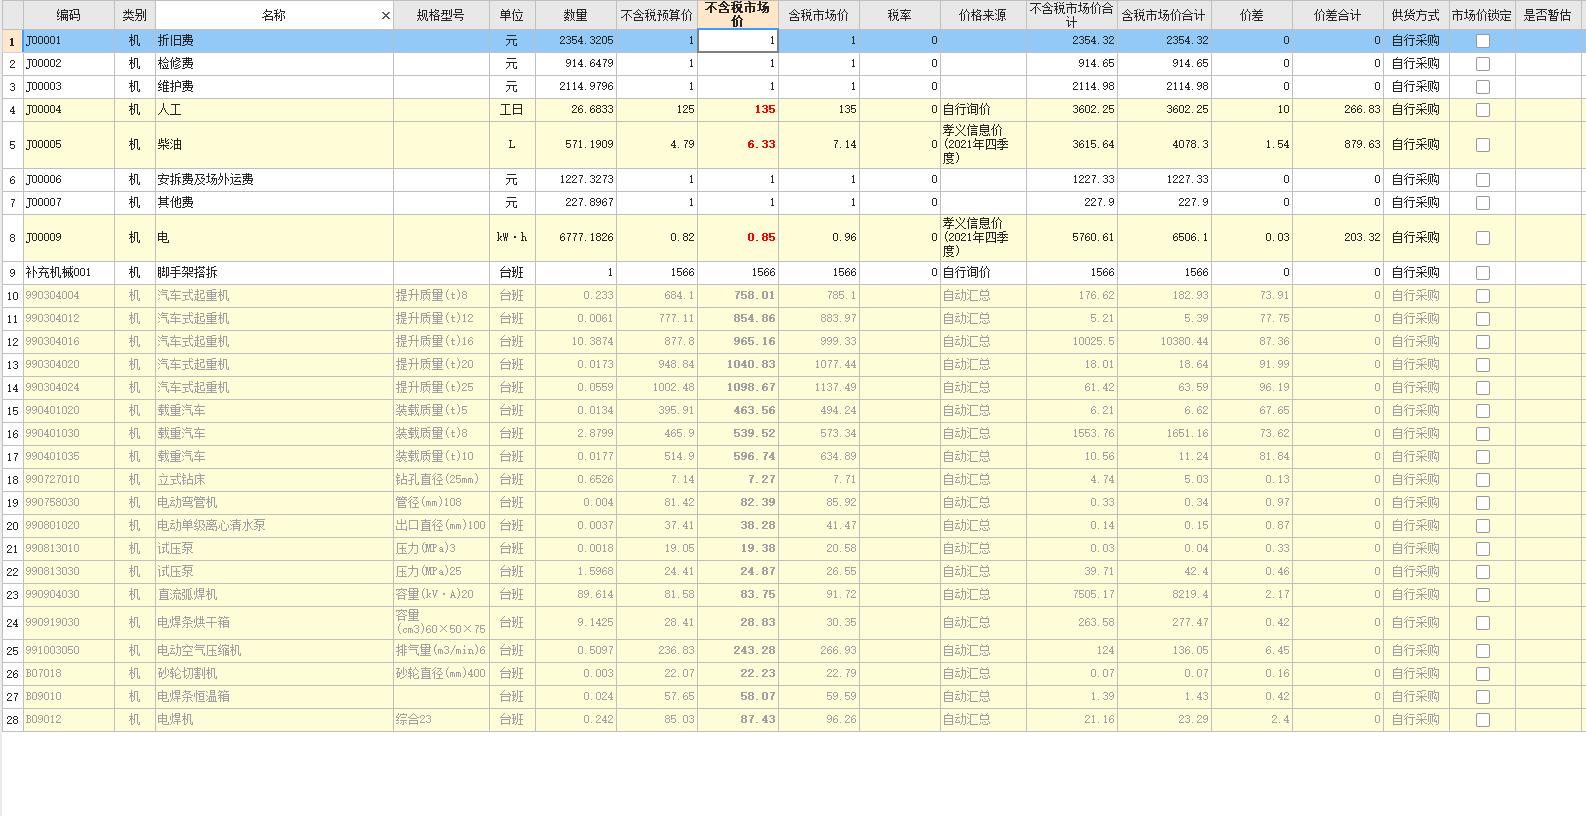Image resolution: width=1586 pixels, height=816 pixels.
Task: Click the 市场价锁定 column header
Action: (x=1482, y=15)
